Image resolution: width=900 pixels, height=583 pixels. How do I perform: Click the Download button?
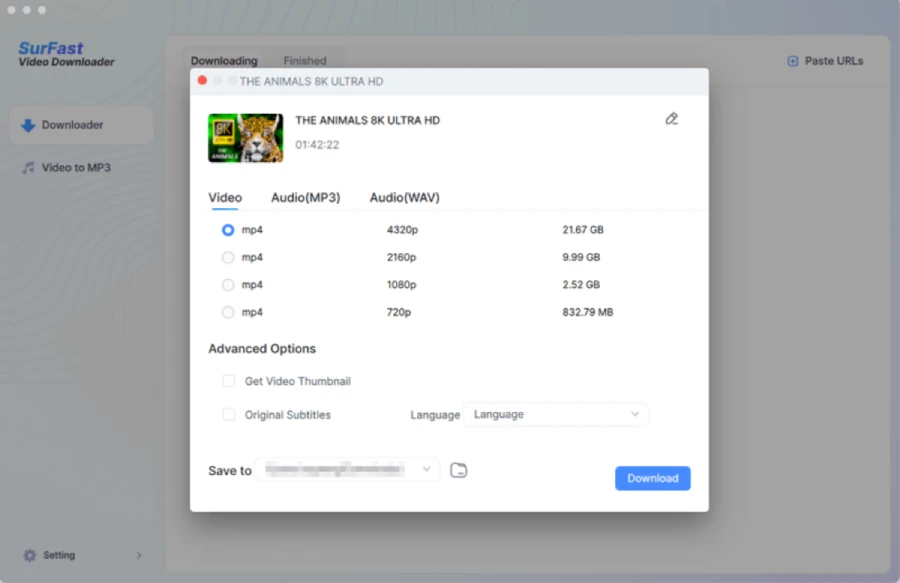pyautogui.click(x=653, y=478)
